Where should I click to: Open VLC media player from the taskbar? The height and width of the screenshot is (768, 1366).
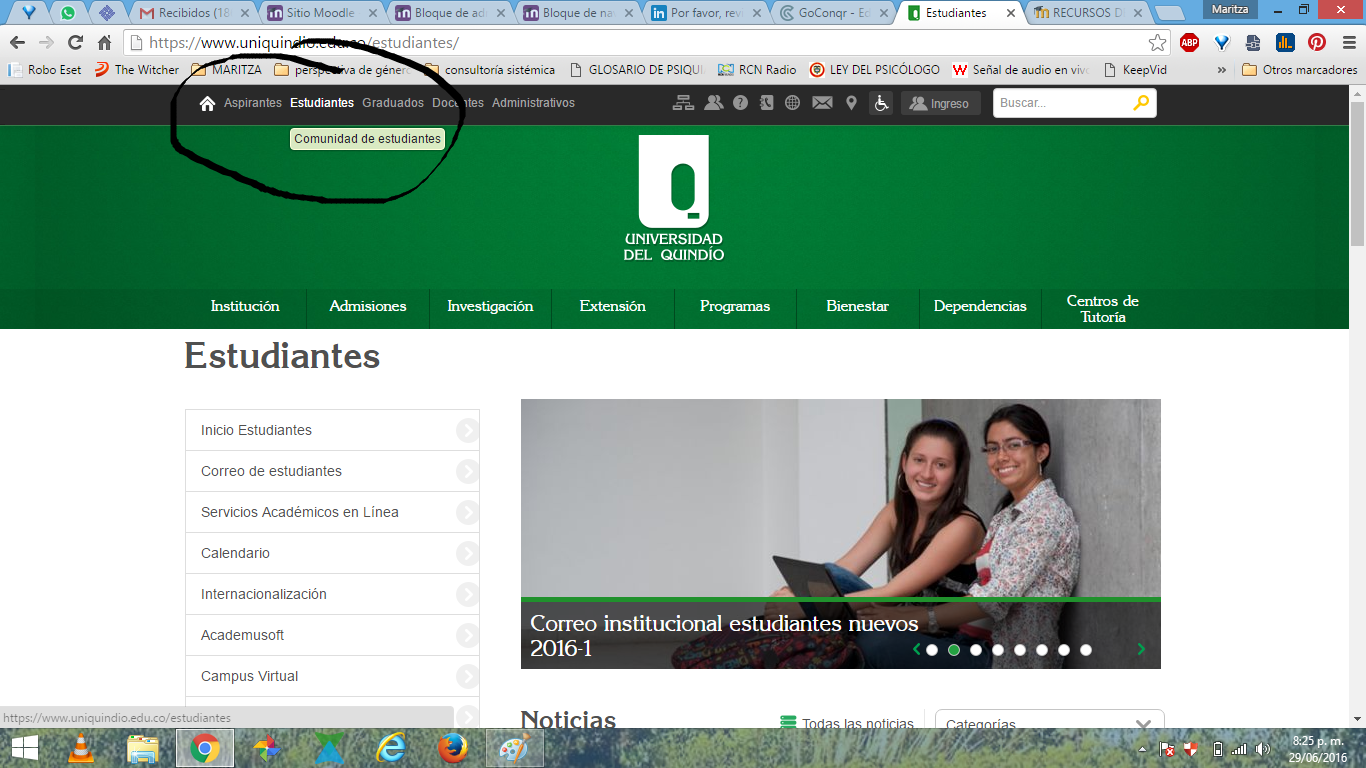pyautogui.click(x=80, y=748)
